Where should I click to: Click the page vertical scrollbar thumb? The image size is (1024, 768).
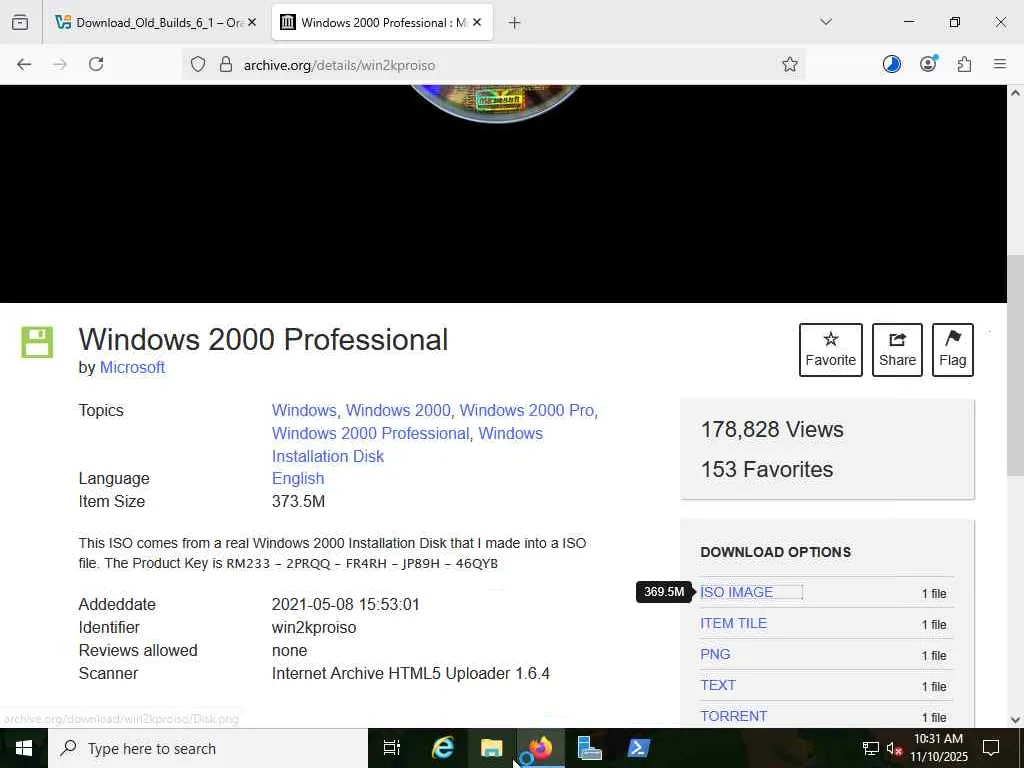(x=1015, y=366)
